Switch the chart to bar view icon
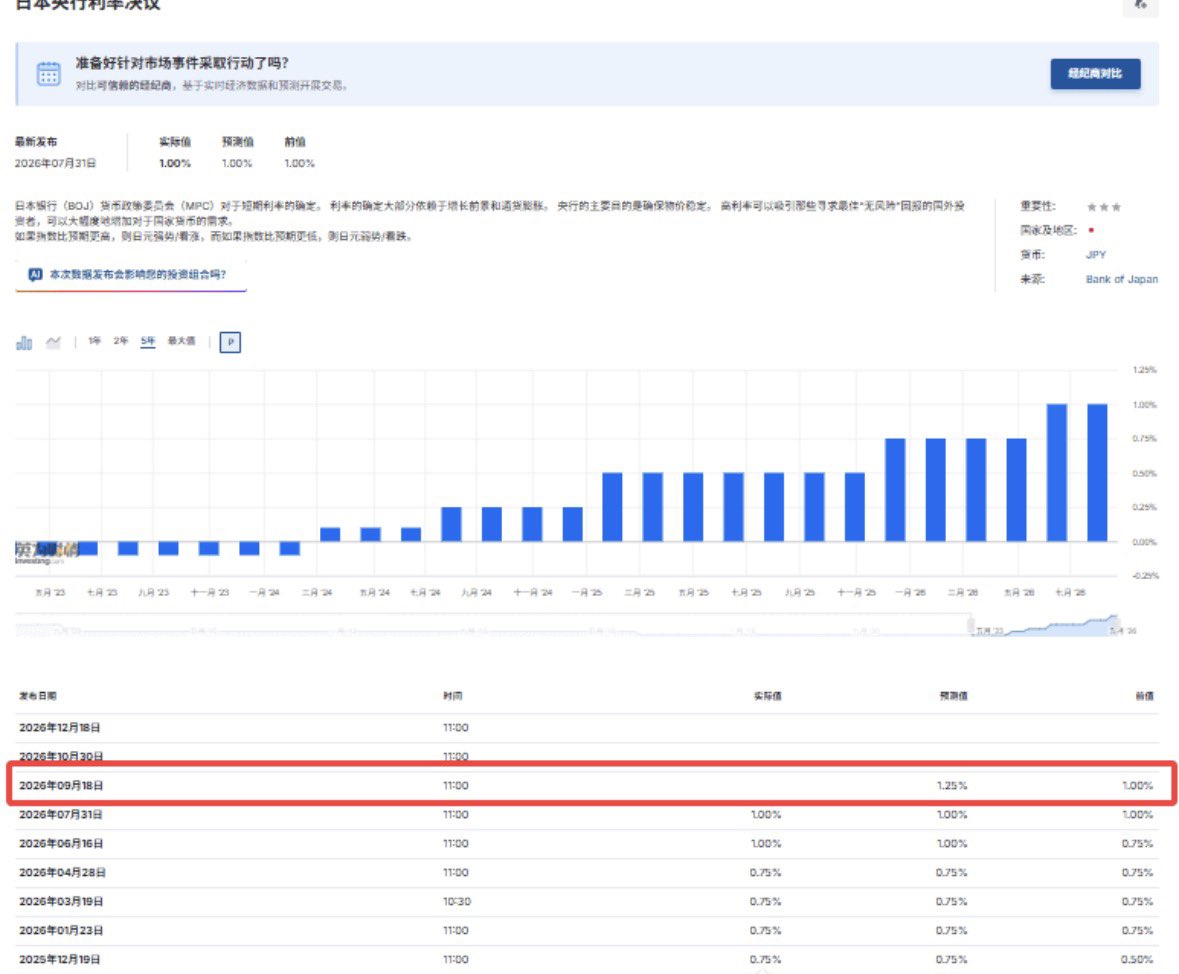 click(24, 343)
